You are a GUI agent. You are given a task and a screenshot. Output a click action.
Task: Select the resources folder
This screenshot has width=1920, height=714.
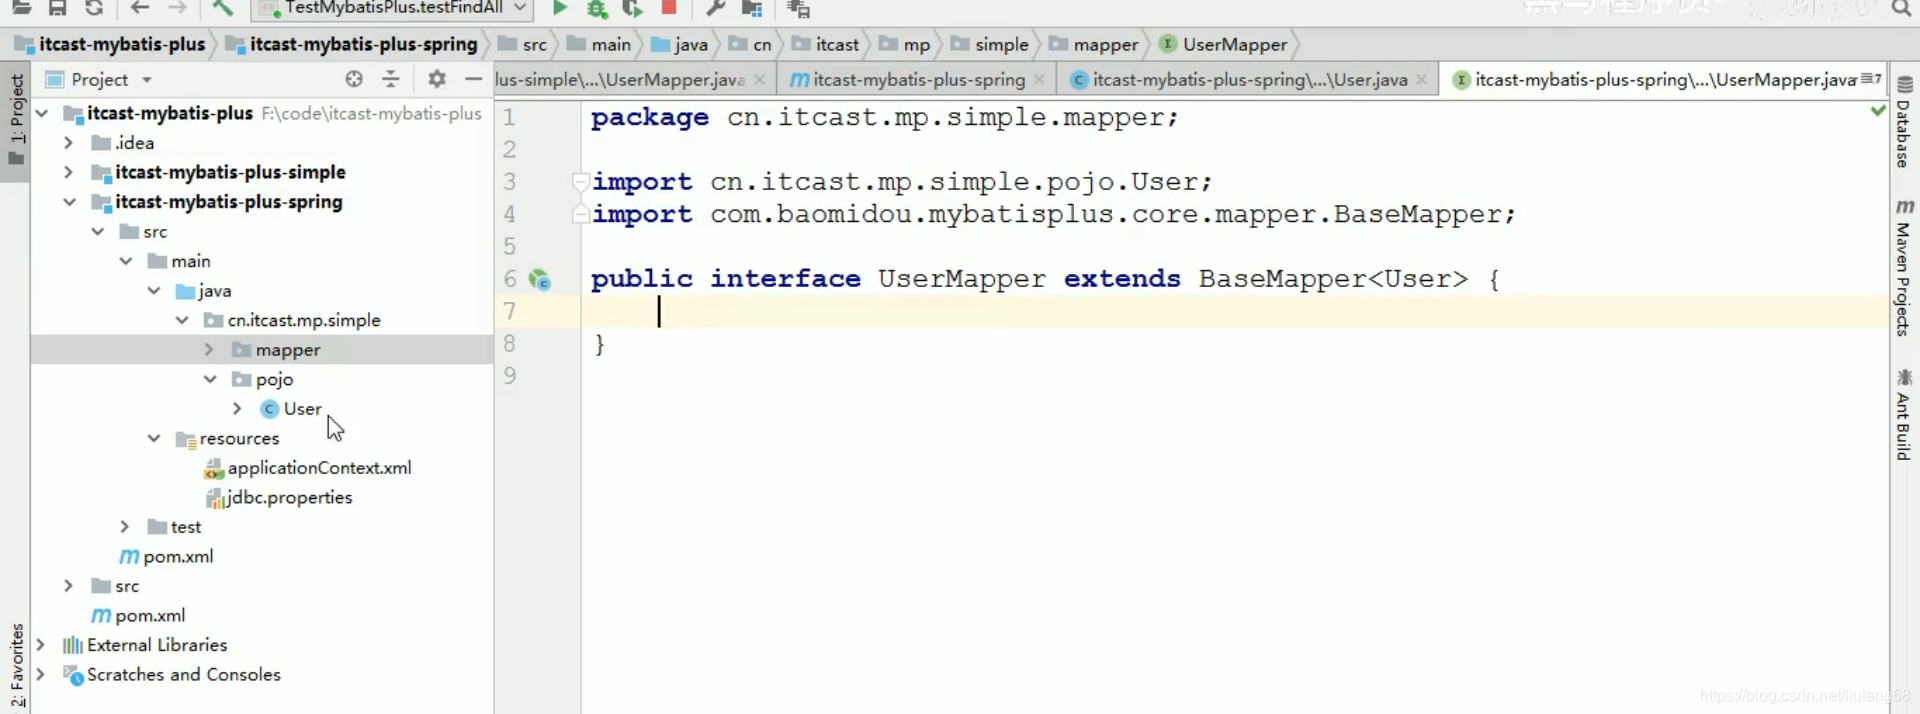[239, 438]
